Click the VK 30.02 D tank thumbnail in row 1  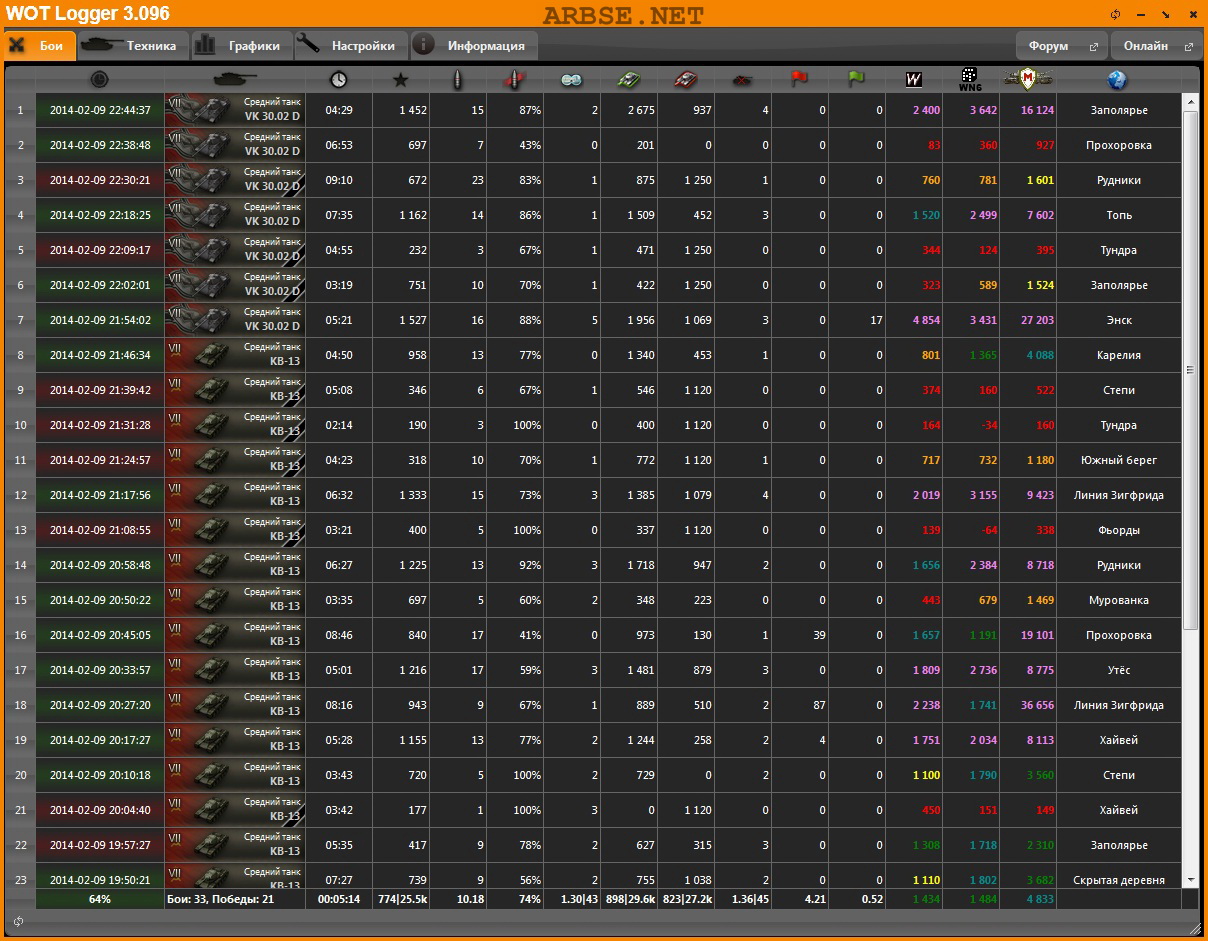click(200, 110)
